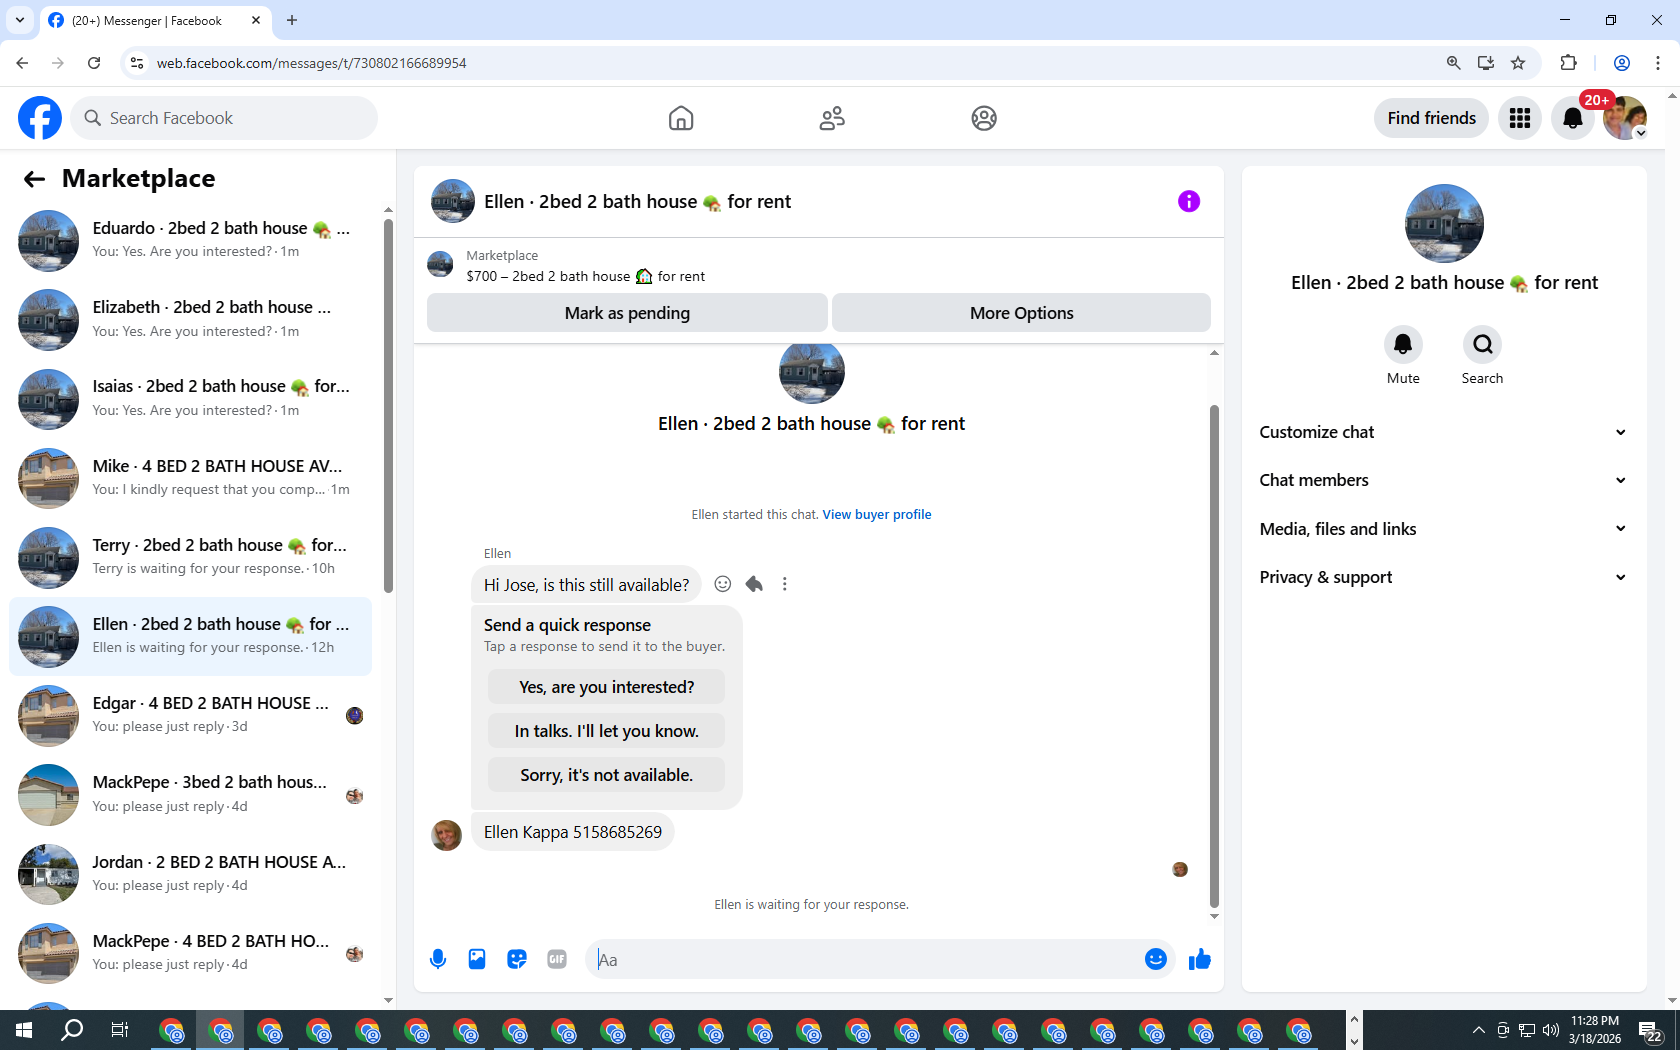Expand Customize chat section
Image resolution: width=1680 pixels, height=1050 pixels.
(1443, 432)
